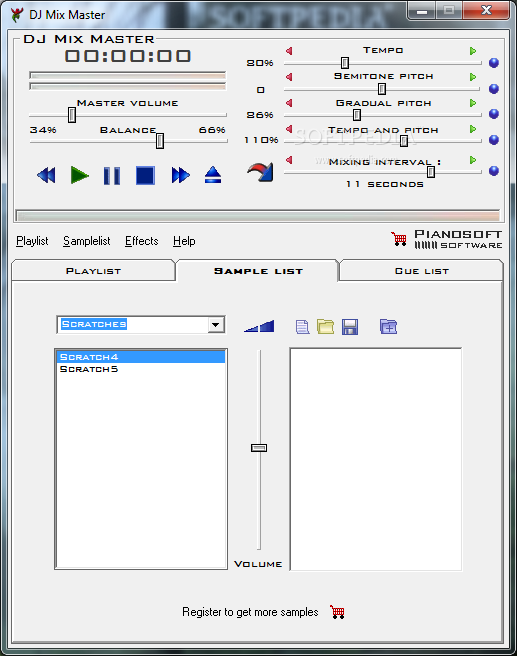The height and width of the screenshot is (656, 517).
Task: Click the add folder icon with plus
Action: point(389,326)
